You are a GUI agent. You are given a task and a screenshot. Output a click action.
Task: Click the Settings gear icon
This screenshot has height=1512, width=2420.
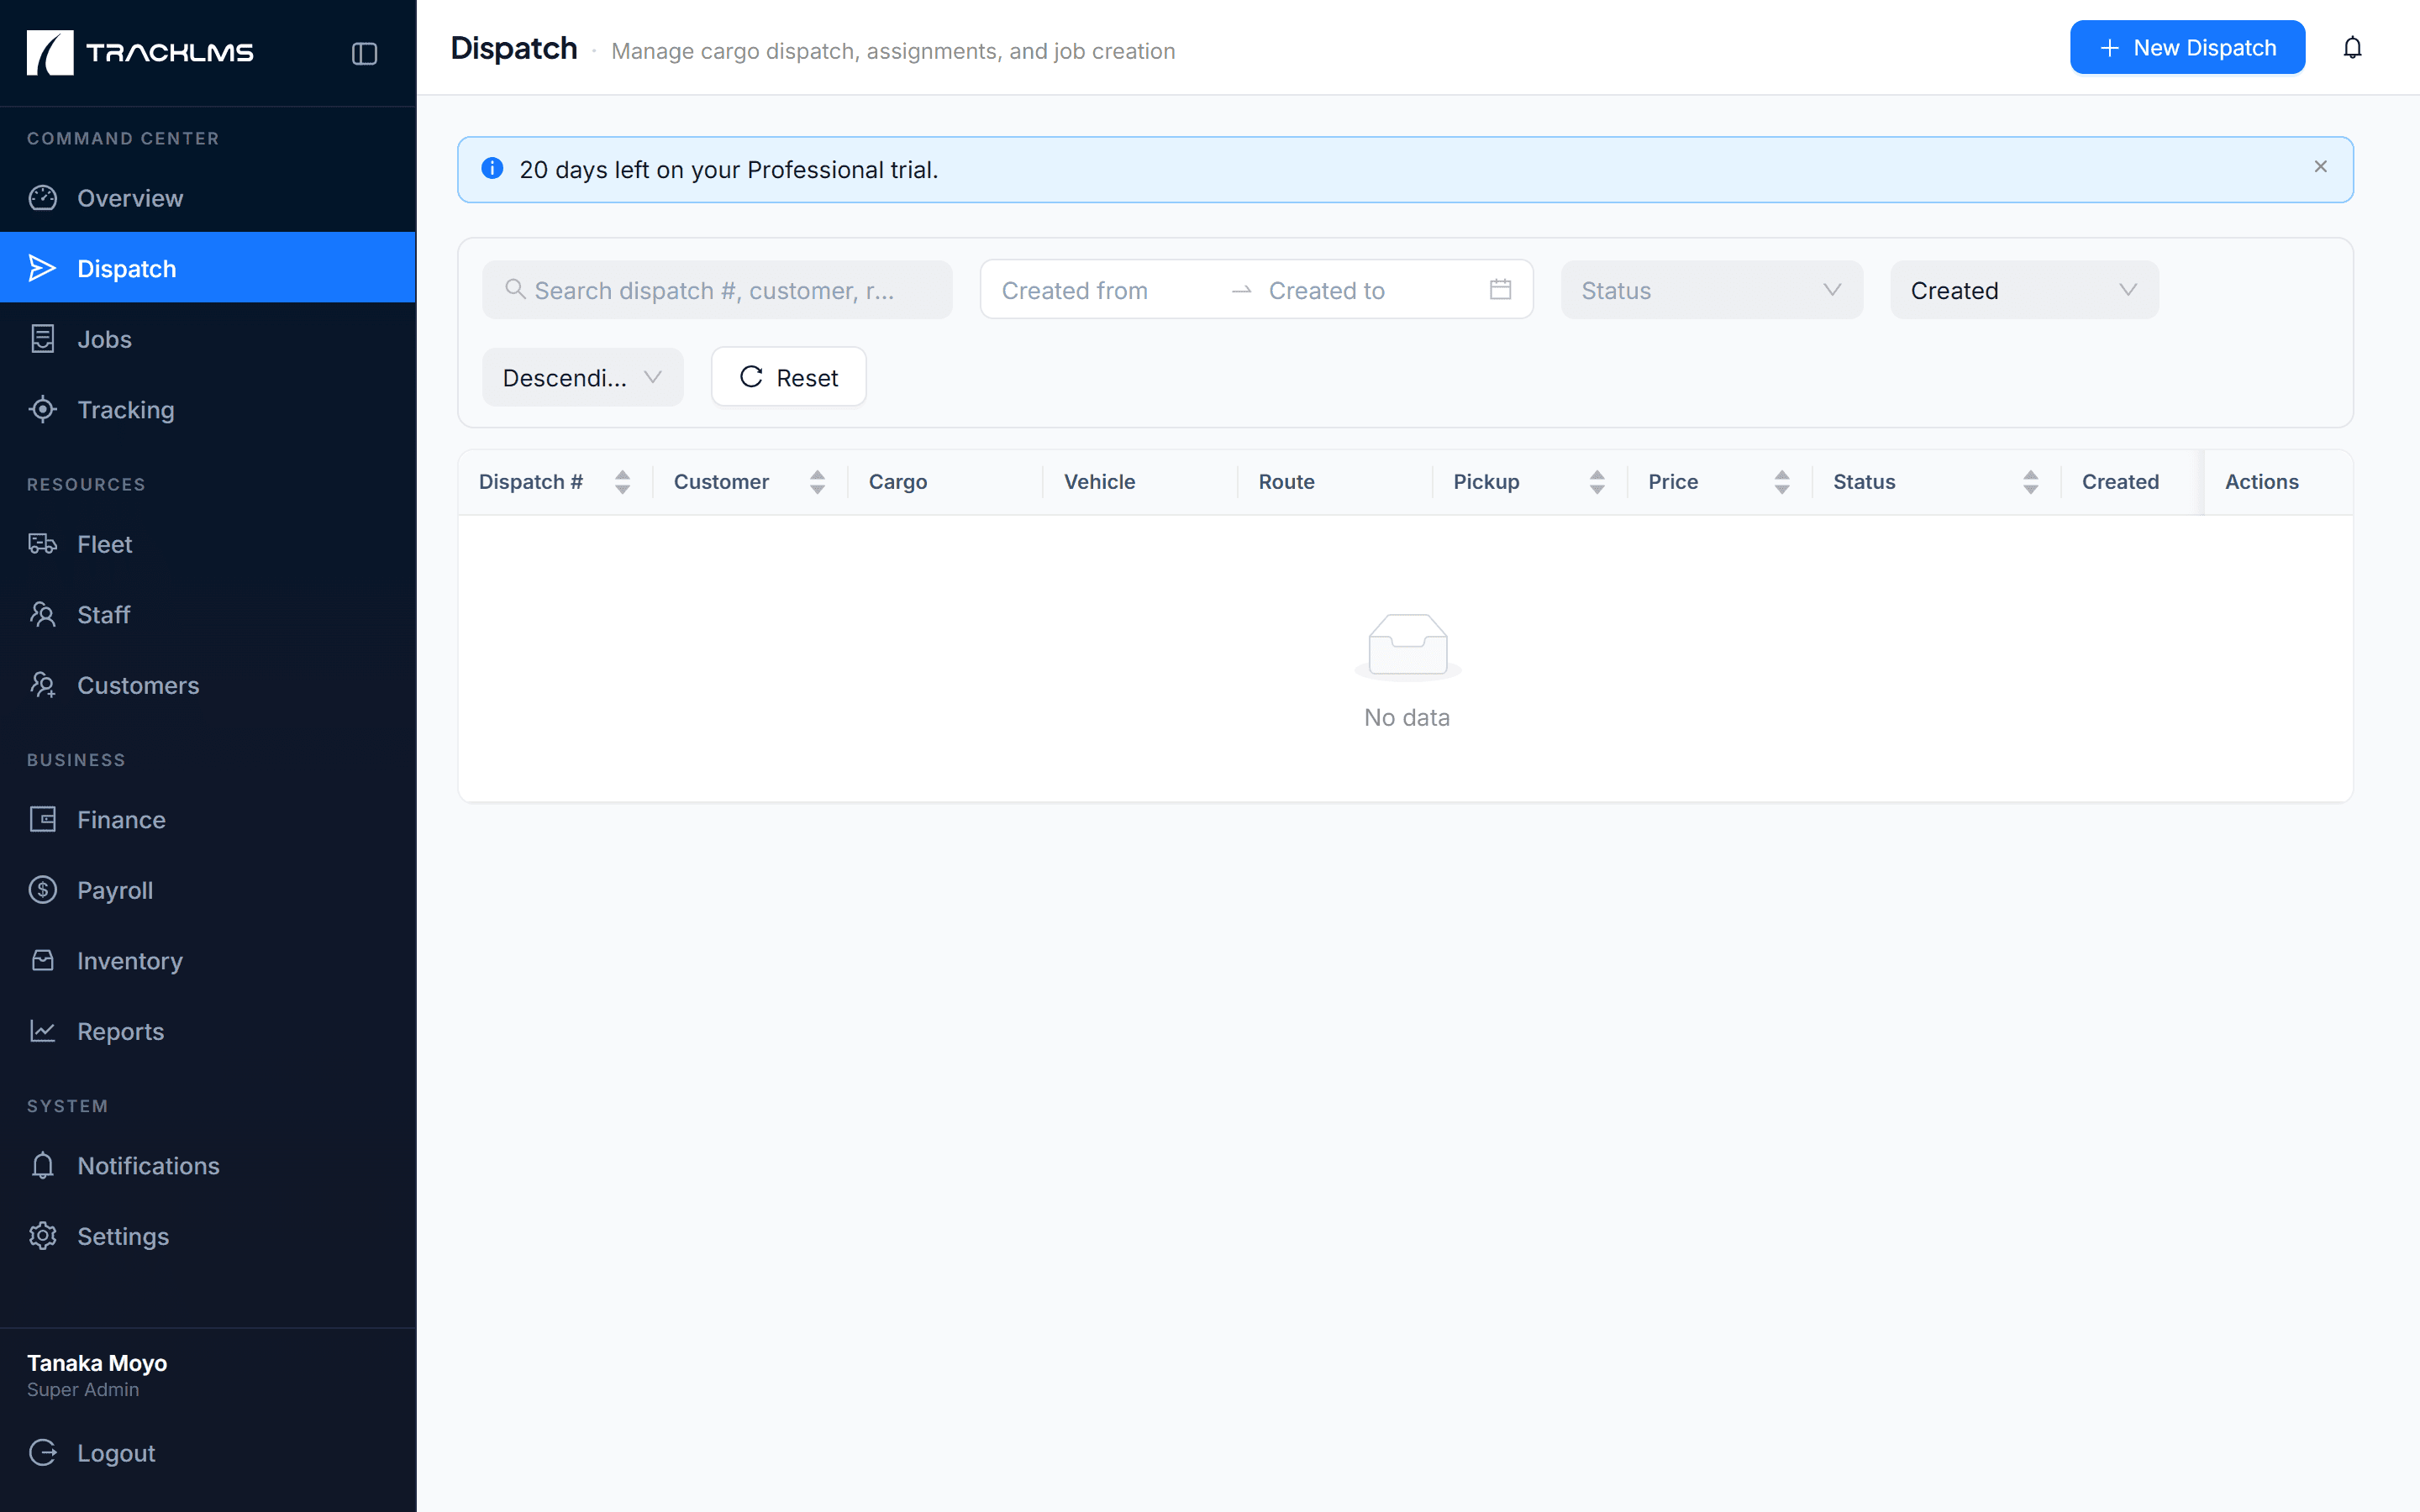tap(43, 1236)
